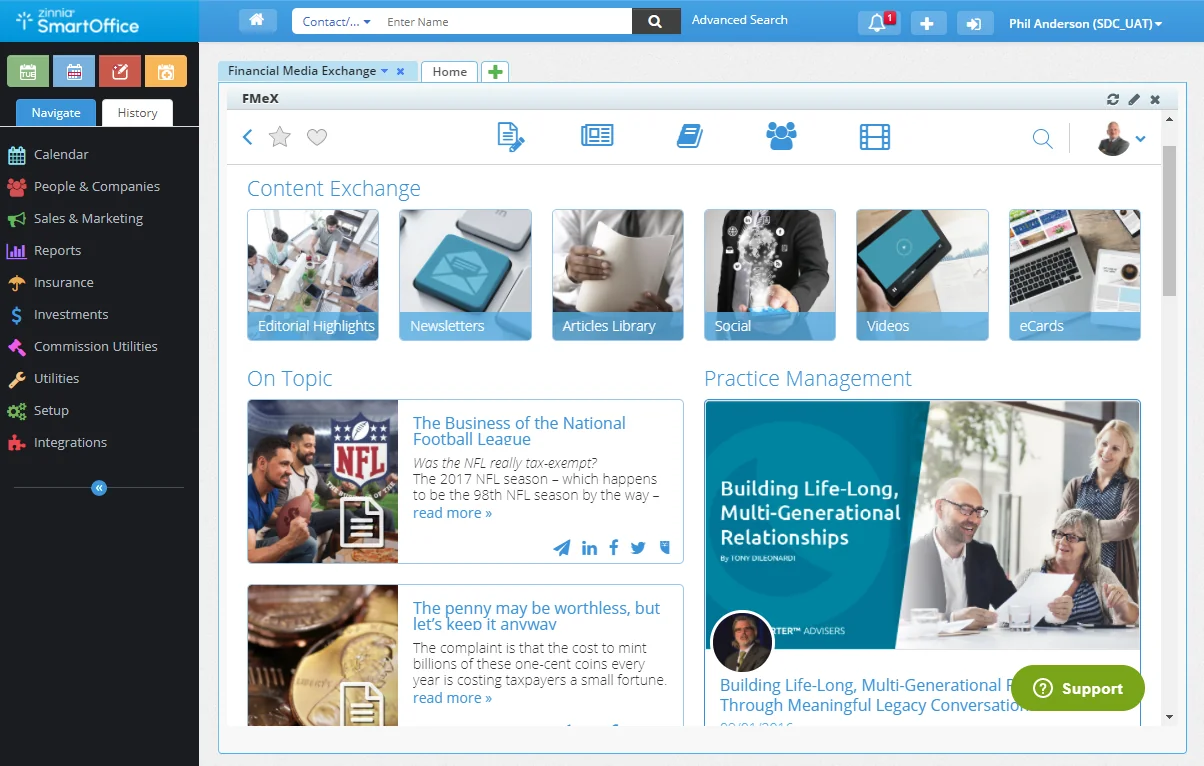Toggle the heart like icon

click(x=317, y=138)
